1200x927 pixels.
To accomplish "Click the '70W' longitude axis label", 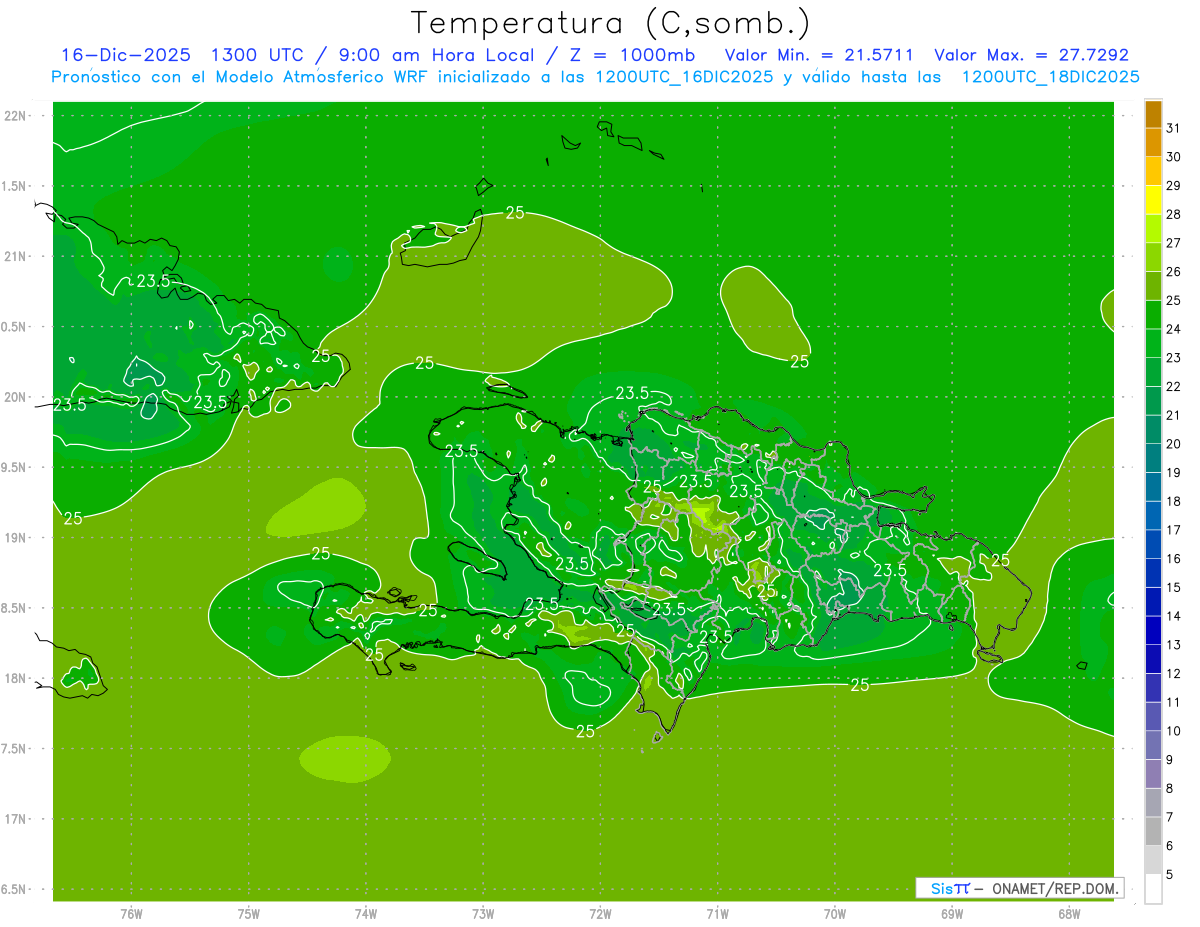I will pyautogui.click(x=835, y=914).
